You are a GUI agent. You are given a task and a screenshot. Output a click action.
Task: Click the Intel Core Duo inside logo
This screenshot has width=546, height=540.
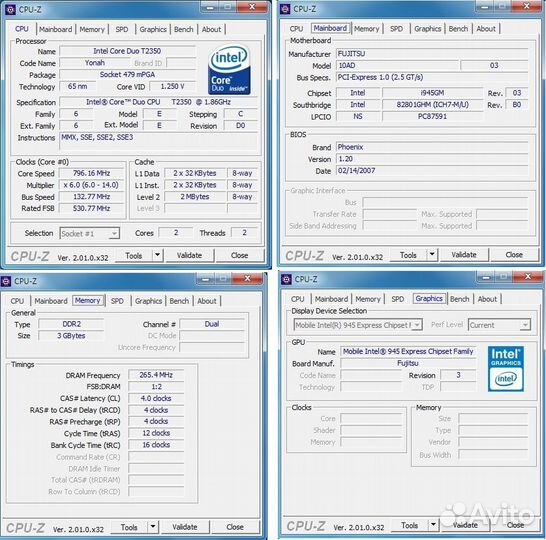[229, 70]
